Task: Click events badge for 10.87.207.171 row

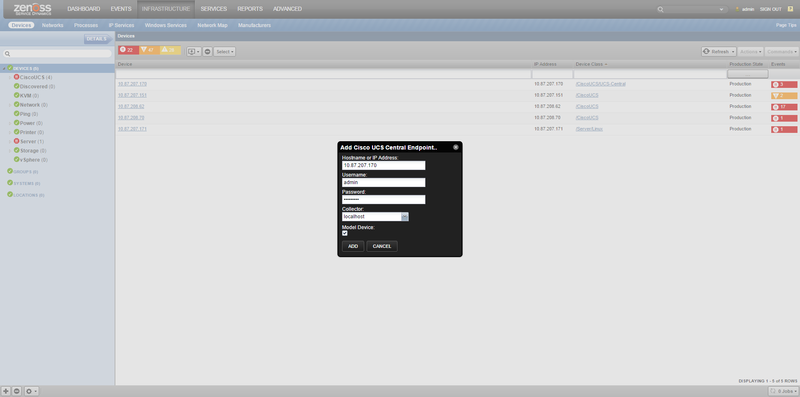Action: coord(784,130)
